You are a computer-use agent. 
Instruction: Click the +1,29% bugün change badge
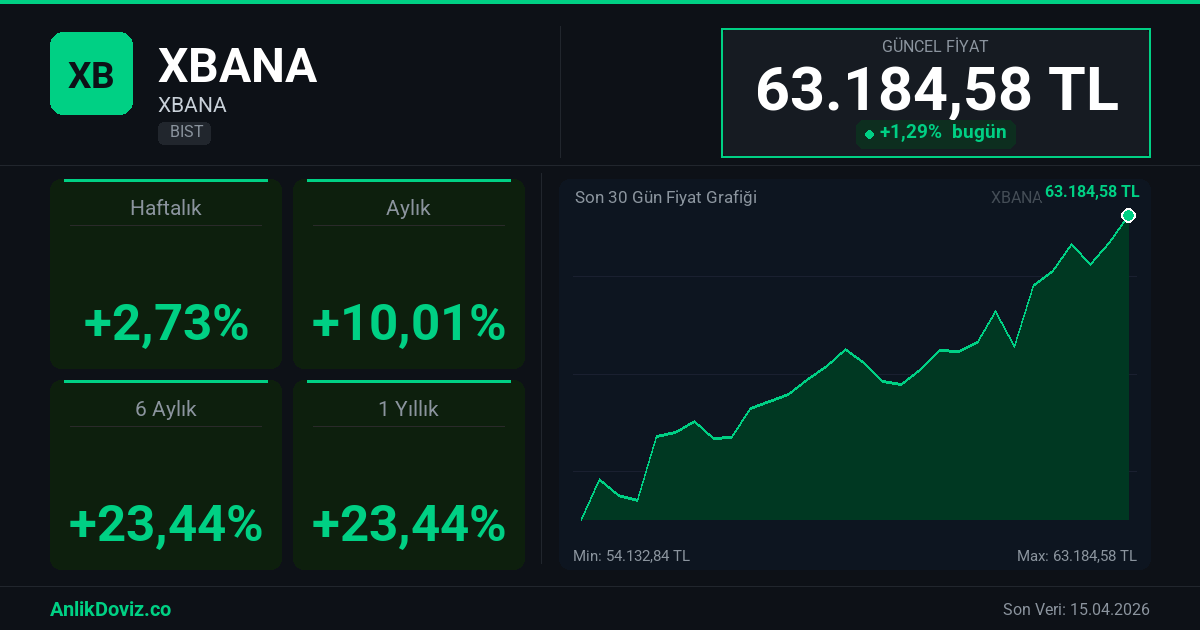click(x=935, y=133)
